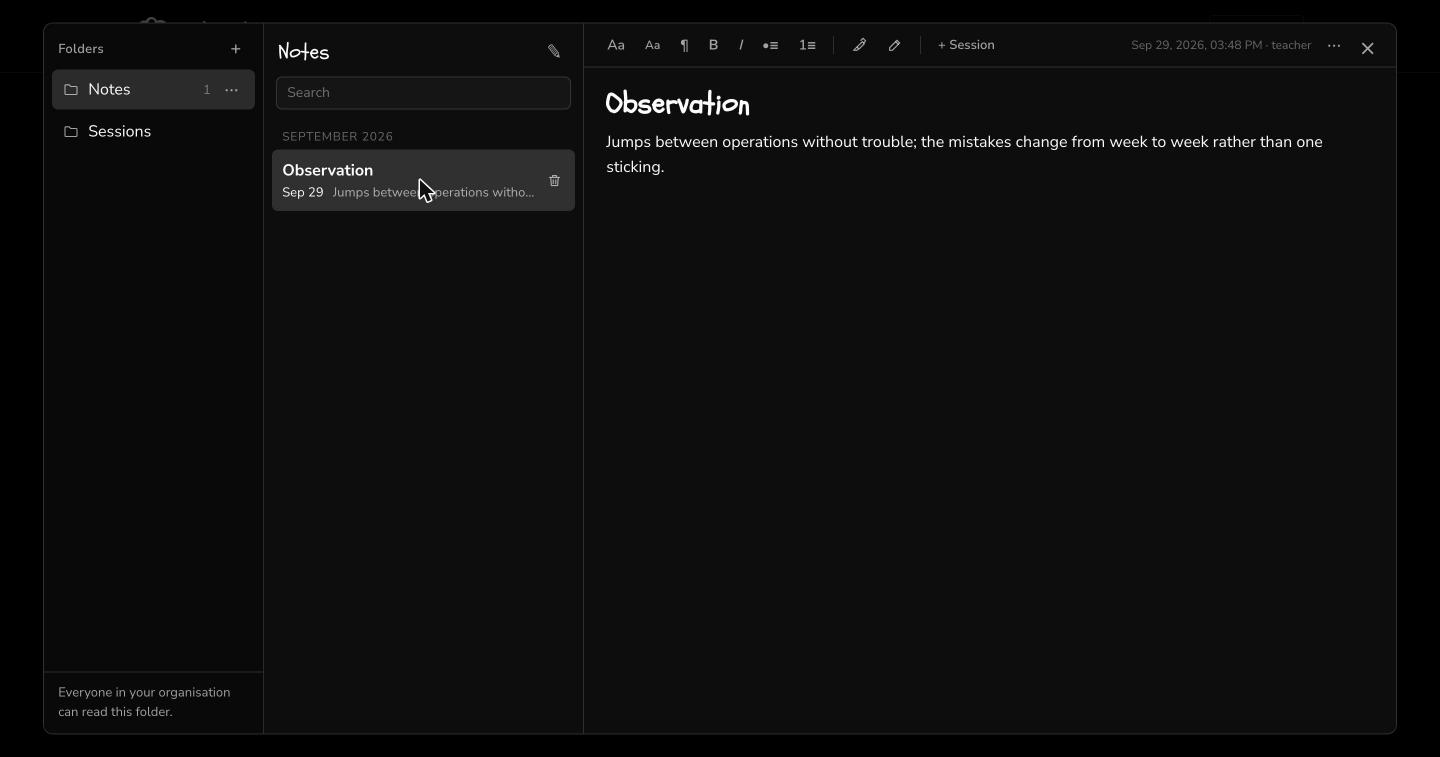Apply large heading text style
Viewport: 1440px width, 757px height.
tap(616, 45)
